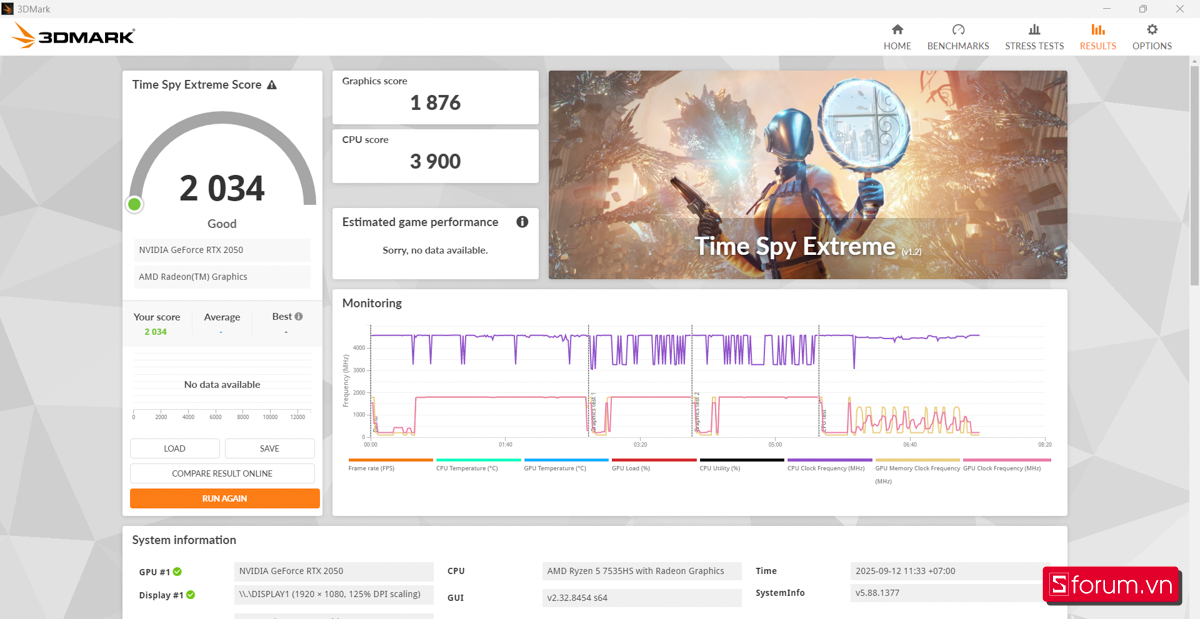The width and height of the screenshot is (1200, 619).
Task: Click the CPU score 3 900 card
Action: pyautogui.click(x=435, y=156)
